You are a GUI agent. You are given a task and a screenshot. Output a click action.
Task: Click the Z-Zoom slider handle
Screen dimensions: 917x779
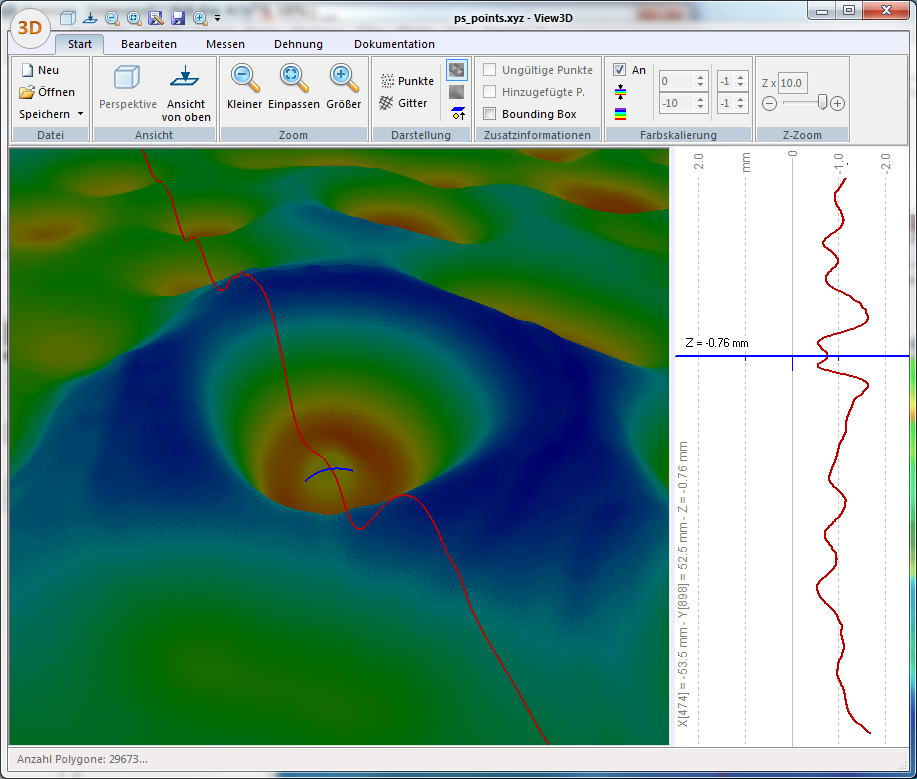point(822,102)
